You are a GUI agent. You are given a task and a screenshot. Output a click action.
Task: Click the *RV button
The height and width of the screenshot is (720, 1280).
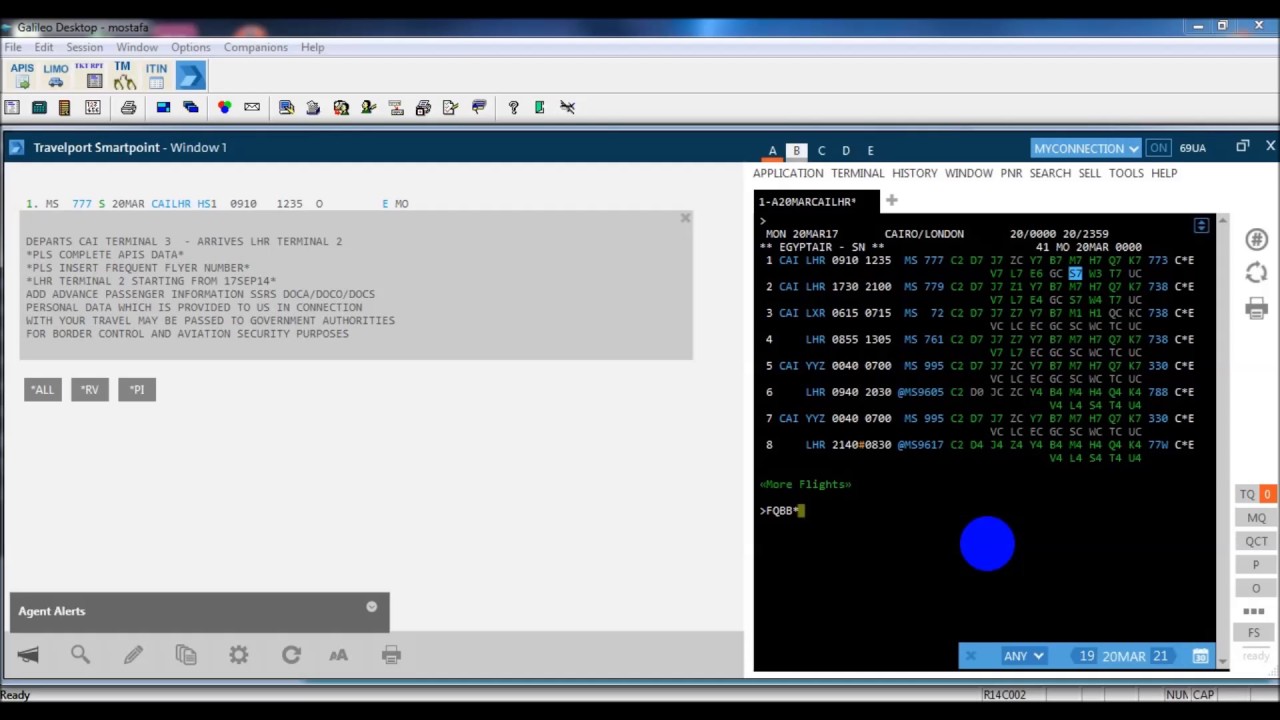pos(89,390)
